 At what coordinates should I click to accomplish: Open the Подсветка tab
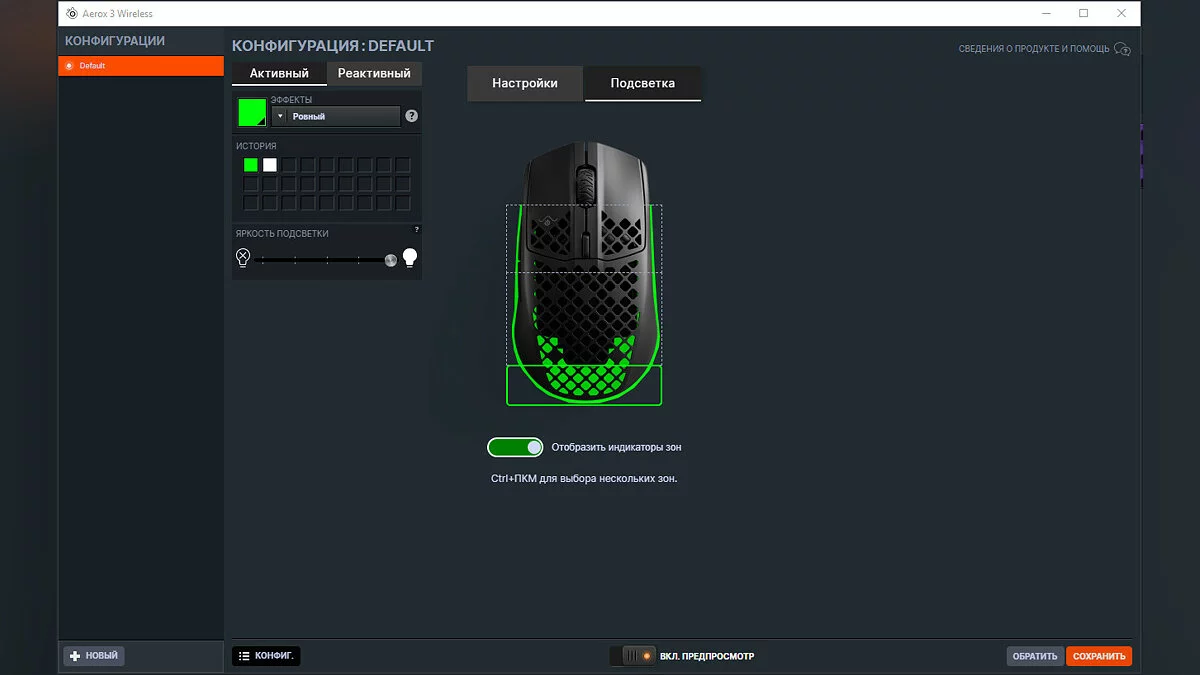pos(642,83)
